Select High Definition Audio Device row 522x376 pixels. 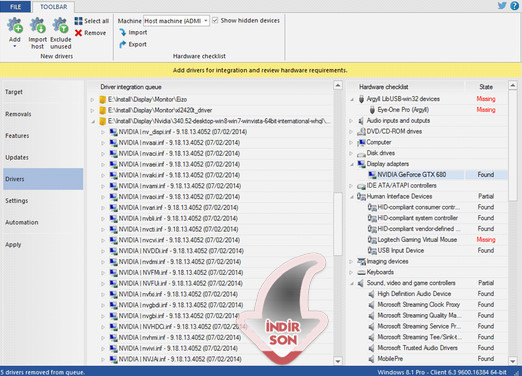pos(428,294)
